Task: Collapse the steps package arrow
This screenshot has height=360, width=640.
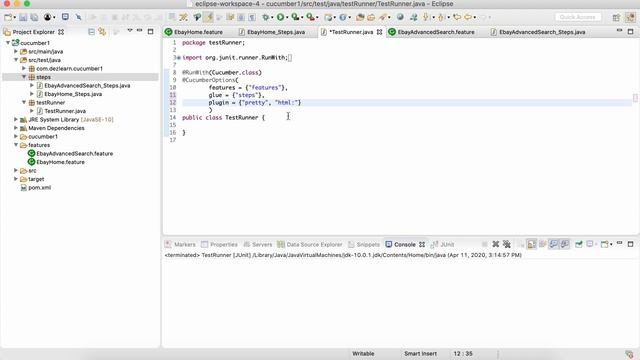Action: coord(24,77)
